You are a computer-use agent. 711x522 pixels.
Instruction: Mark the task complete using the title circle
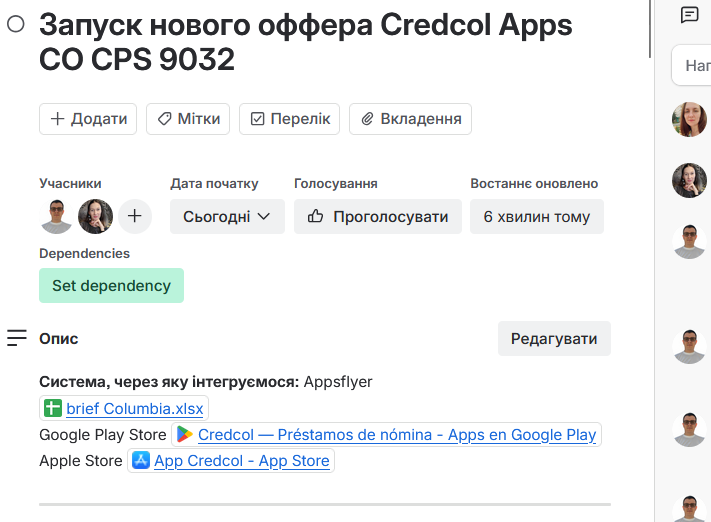[16, 25]
